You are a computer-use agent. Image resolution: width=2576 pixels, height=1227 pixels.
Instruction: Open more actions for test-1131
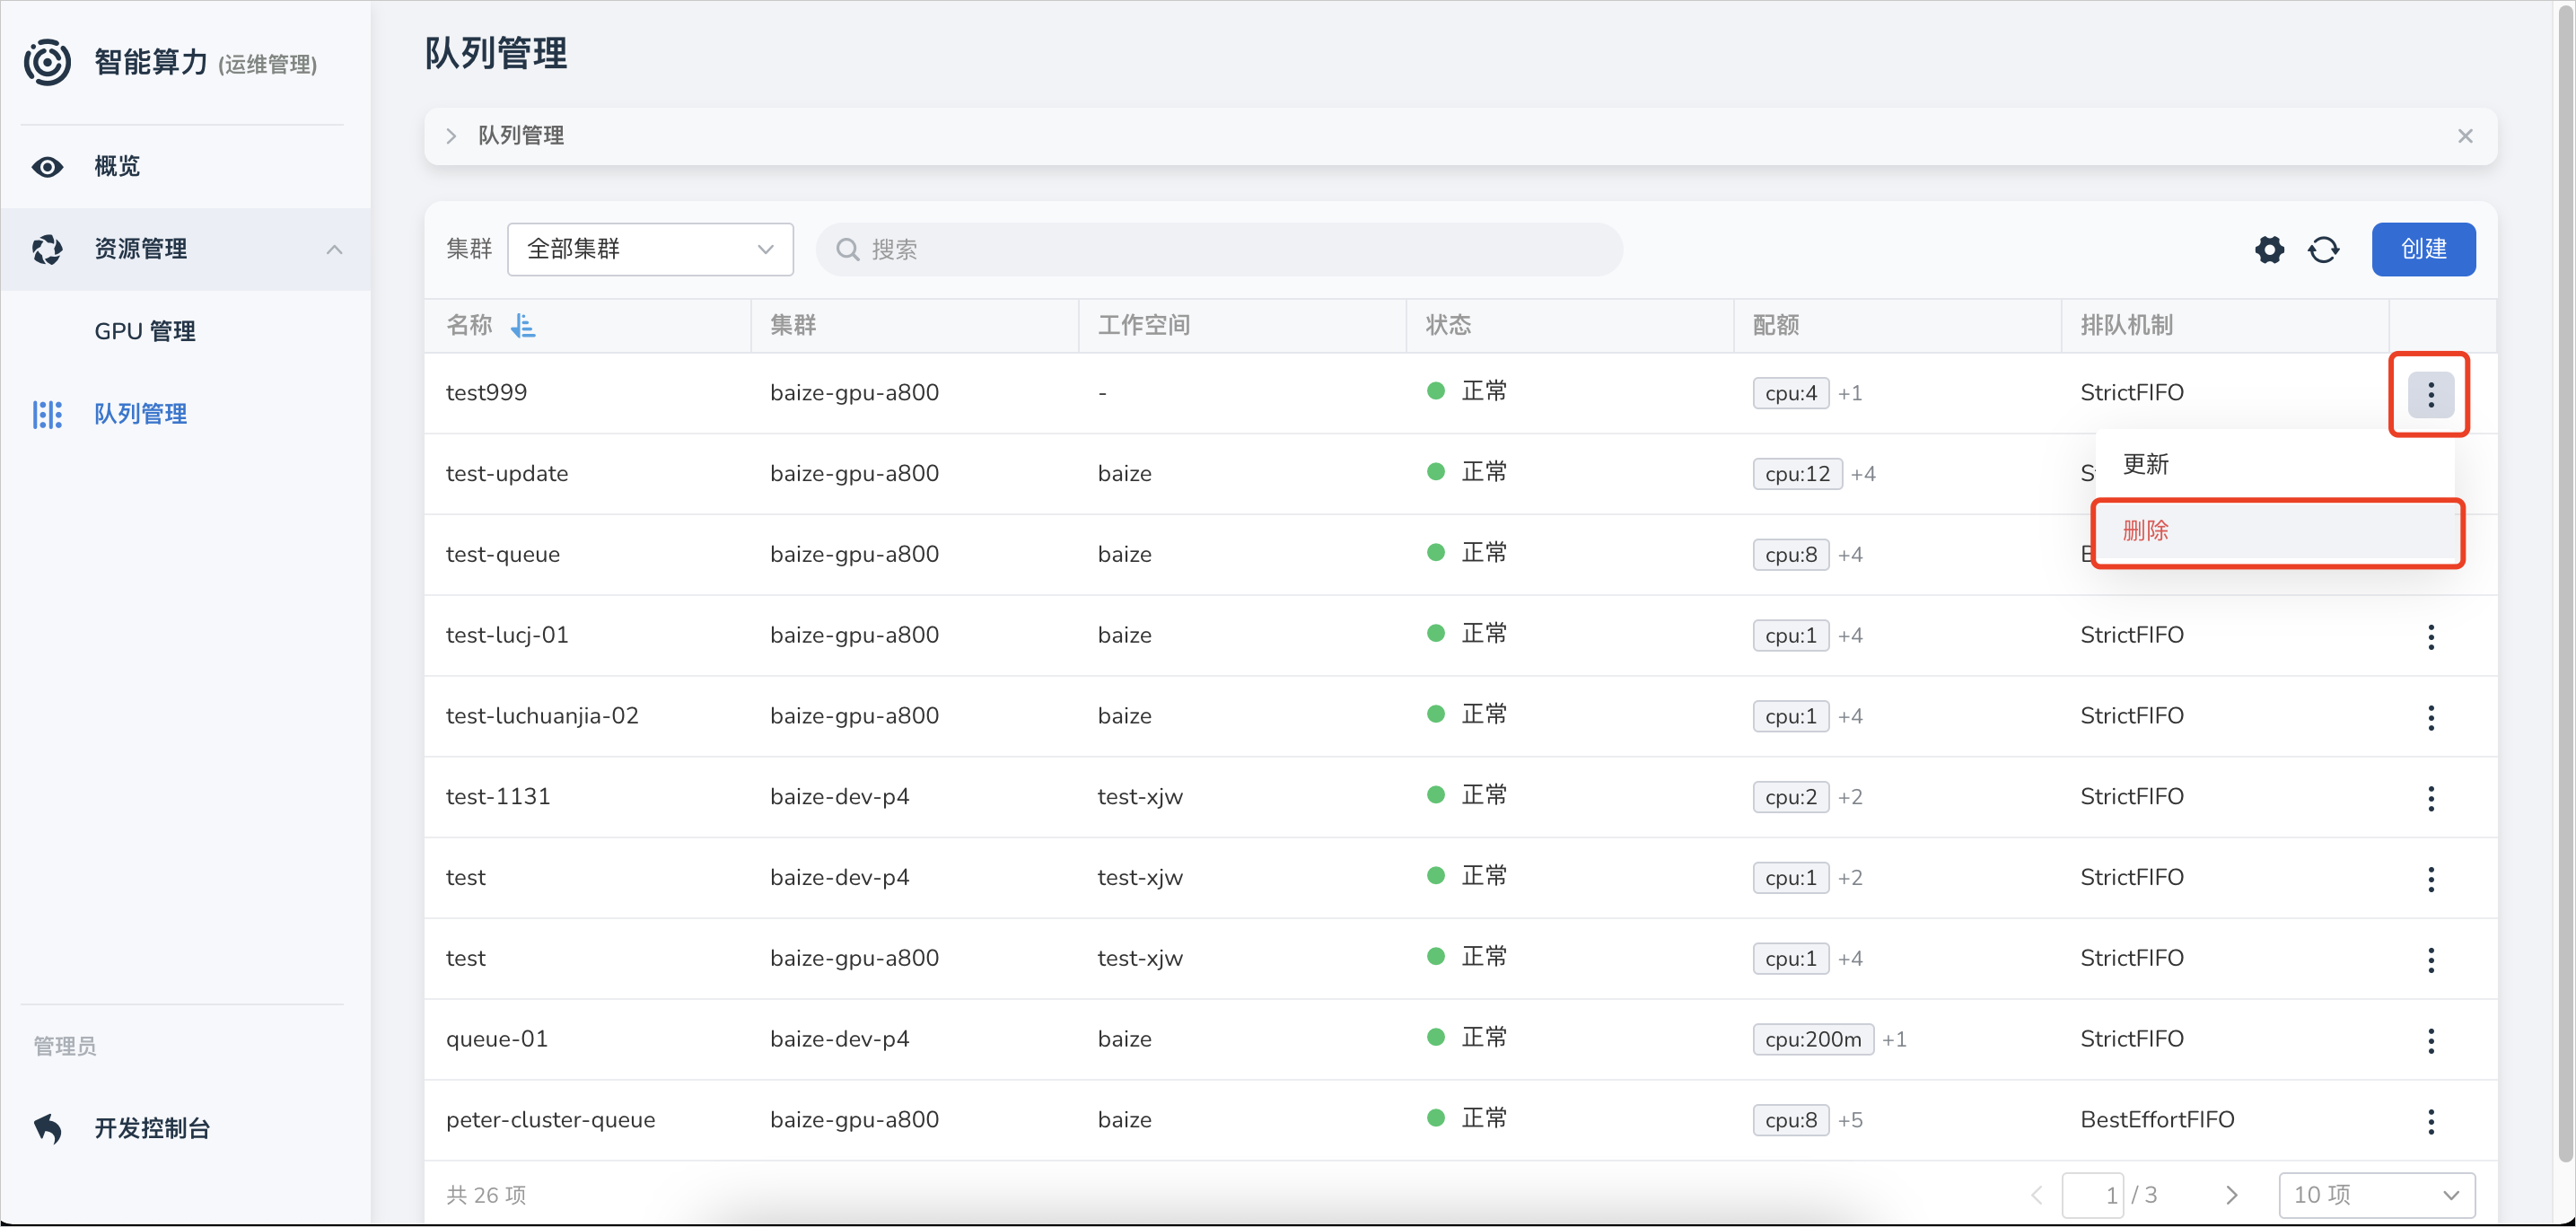point(2431,798)
